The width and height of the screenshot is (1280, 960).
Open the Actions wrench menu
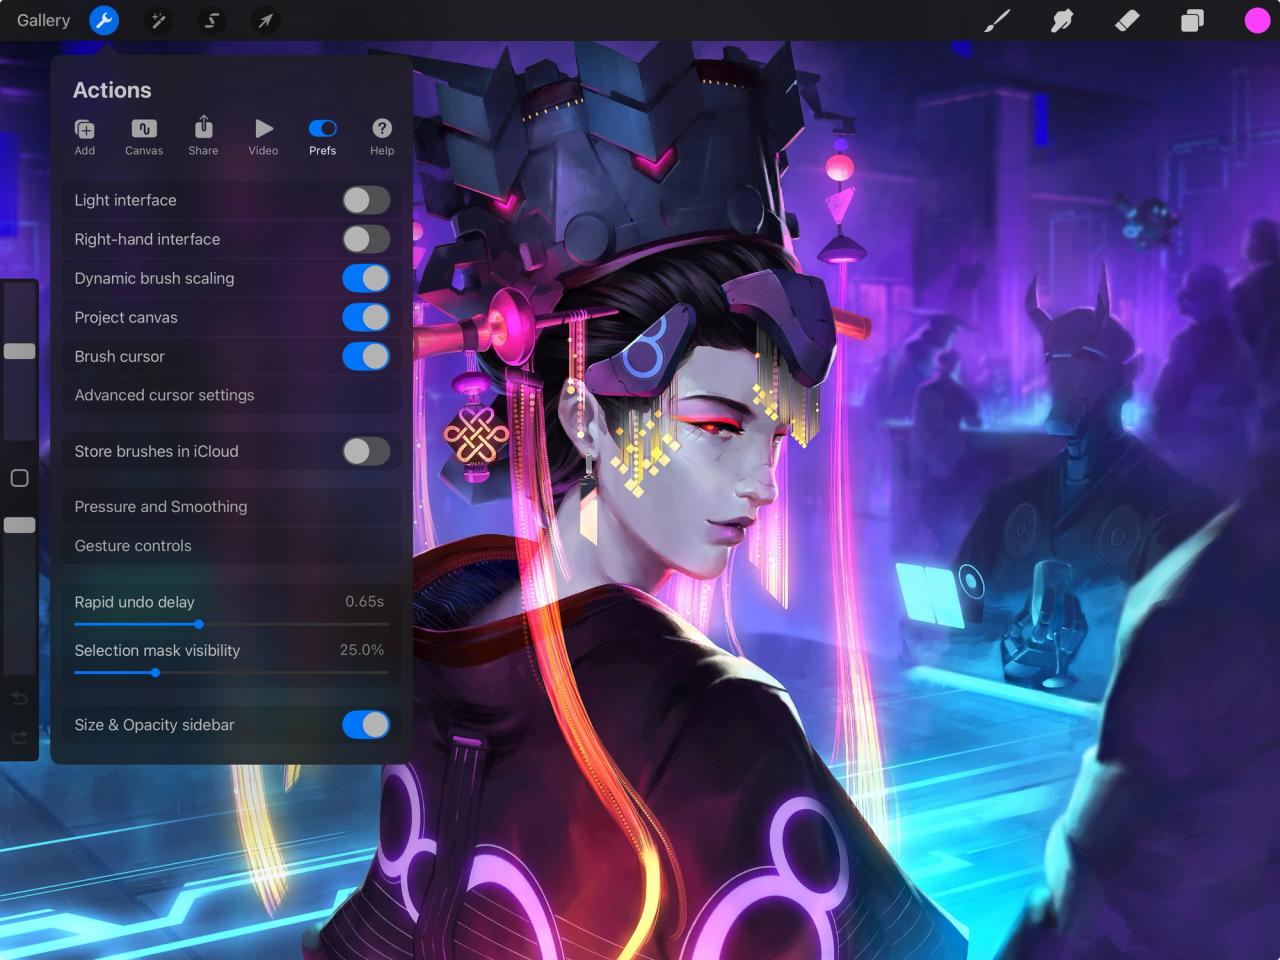pos(104,20)
